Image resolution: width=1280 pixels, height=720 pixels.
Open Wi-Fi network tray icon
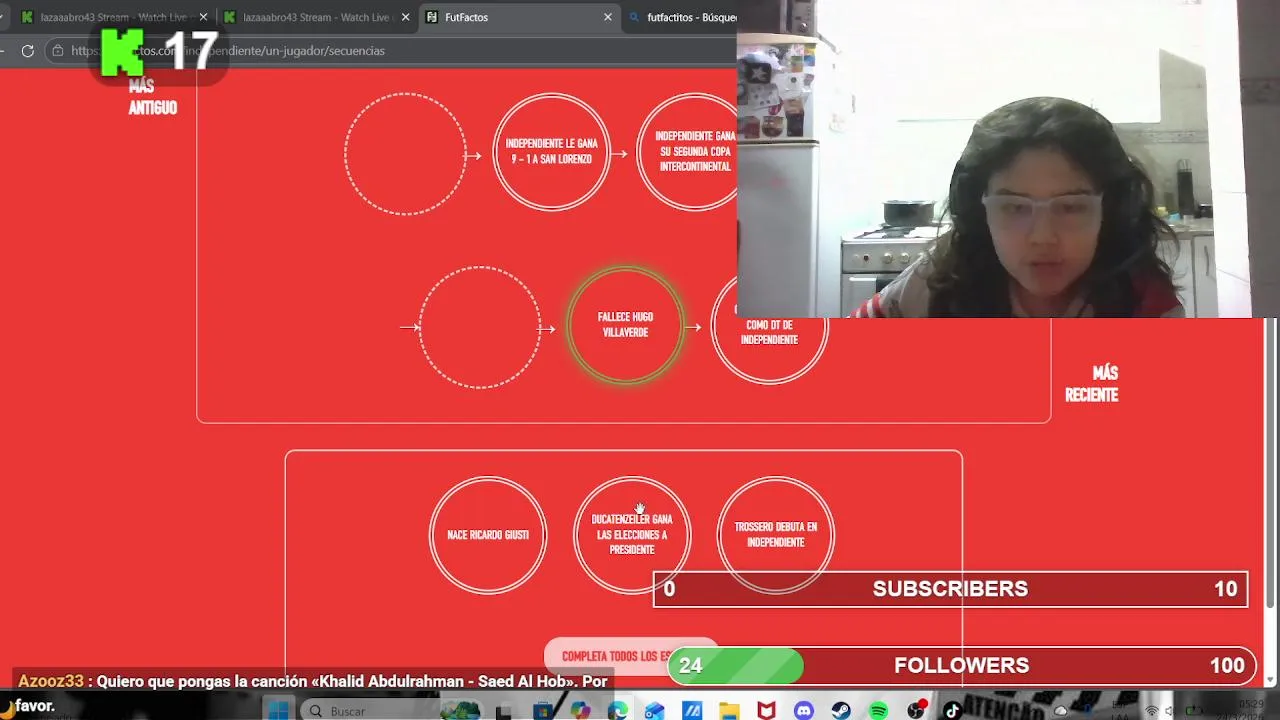point(1152,711)
